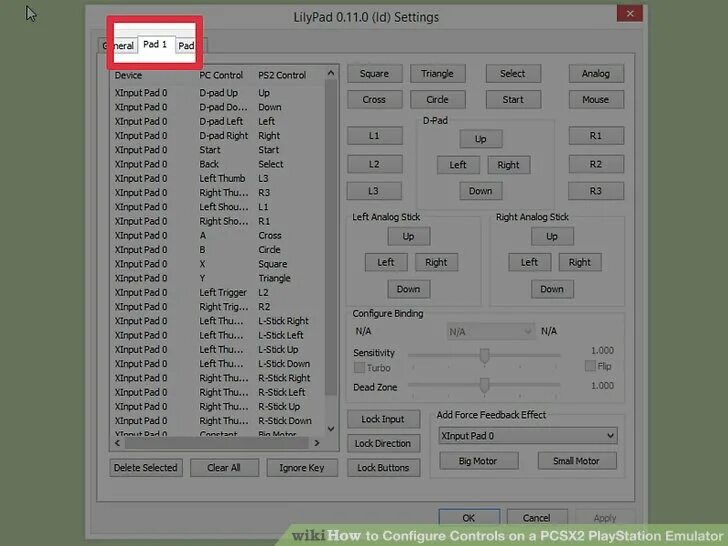
Task: Click the Select binding button
Action: pos(513,74)
